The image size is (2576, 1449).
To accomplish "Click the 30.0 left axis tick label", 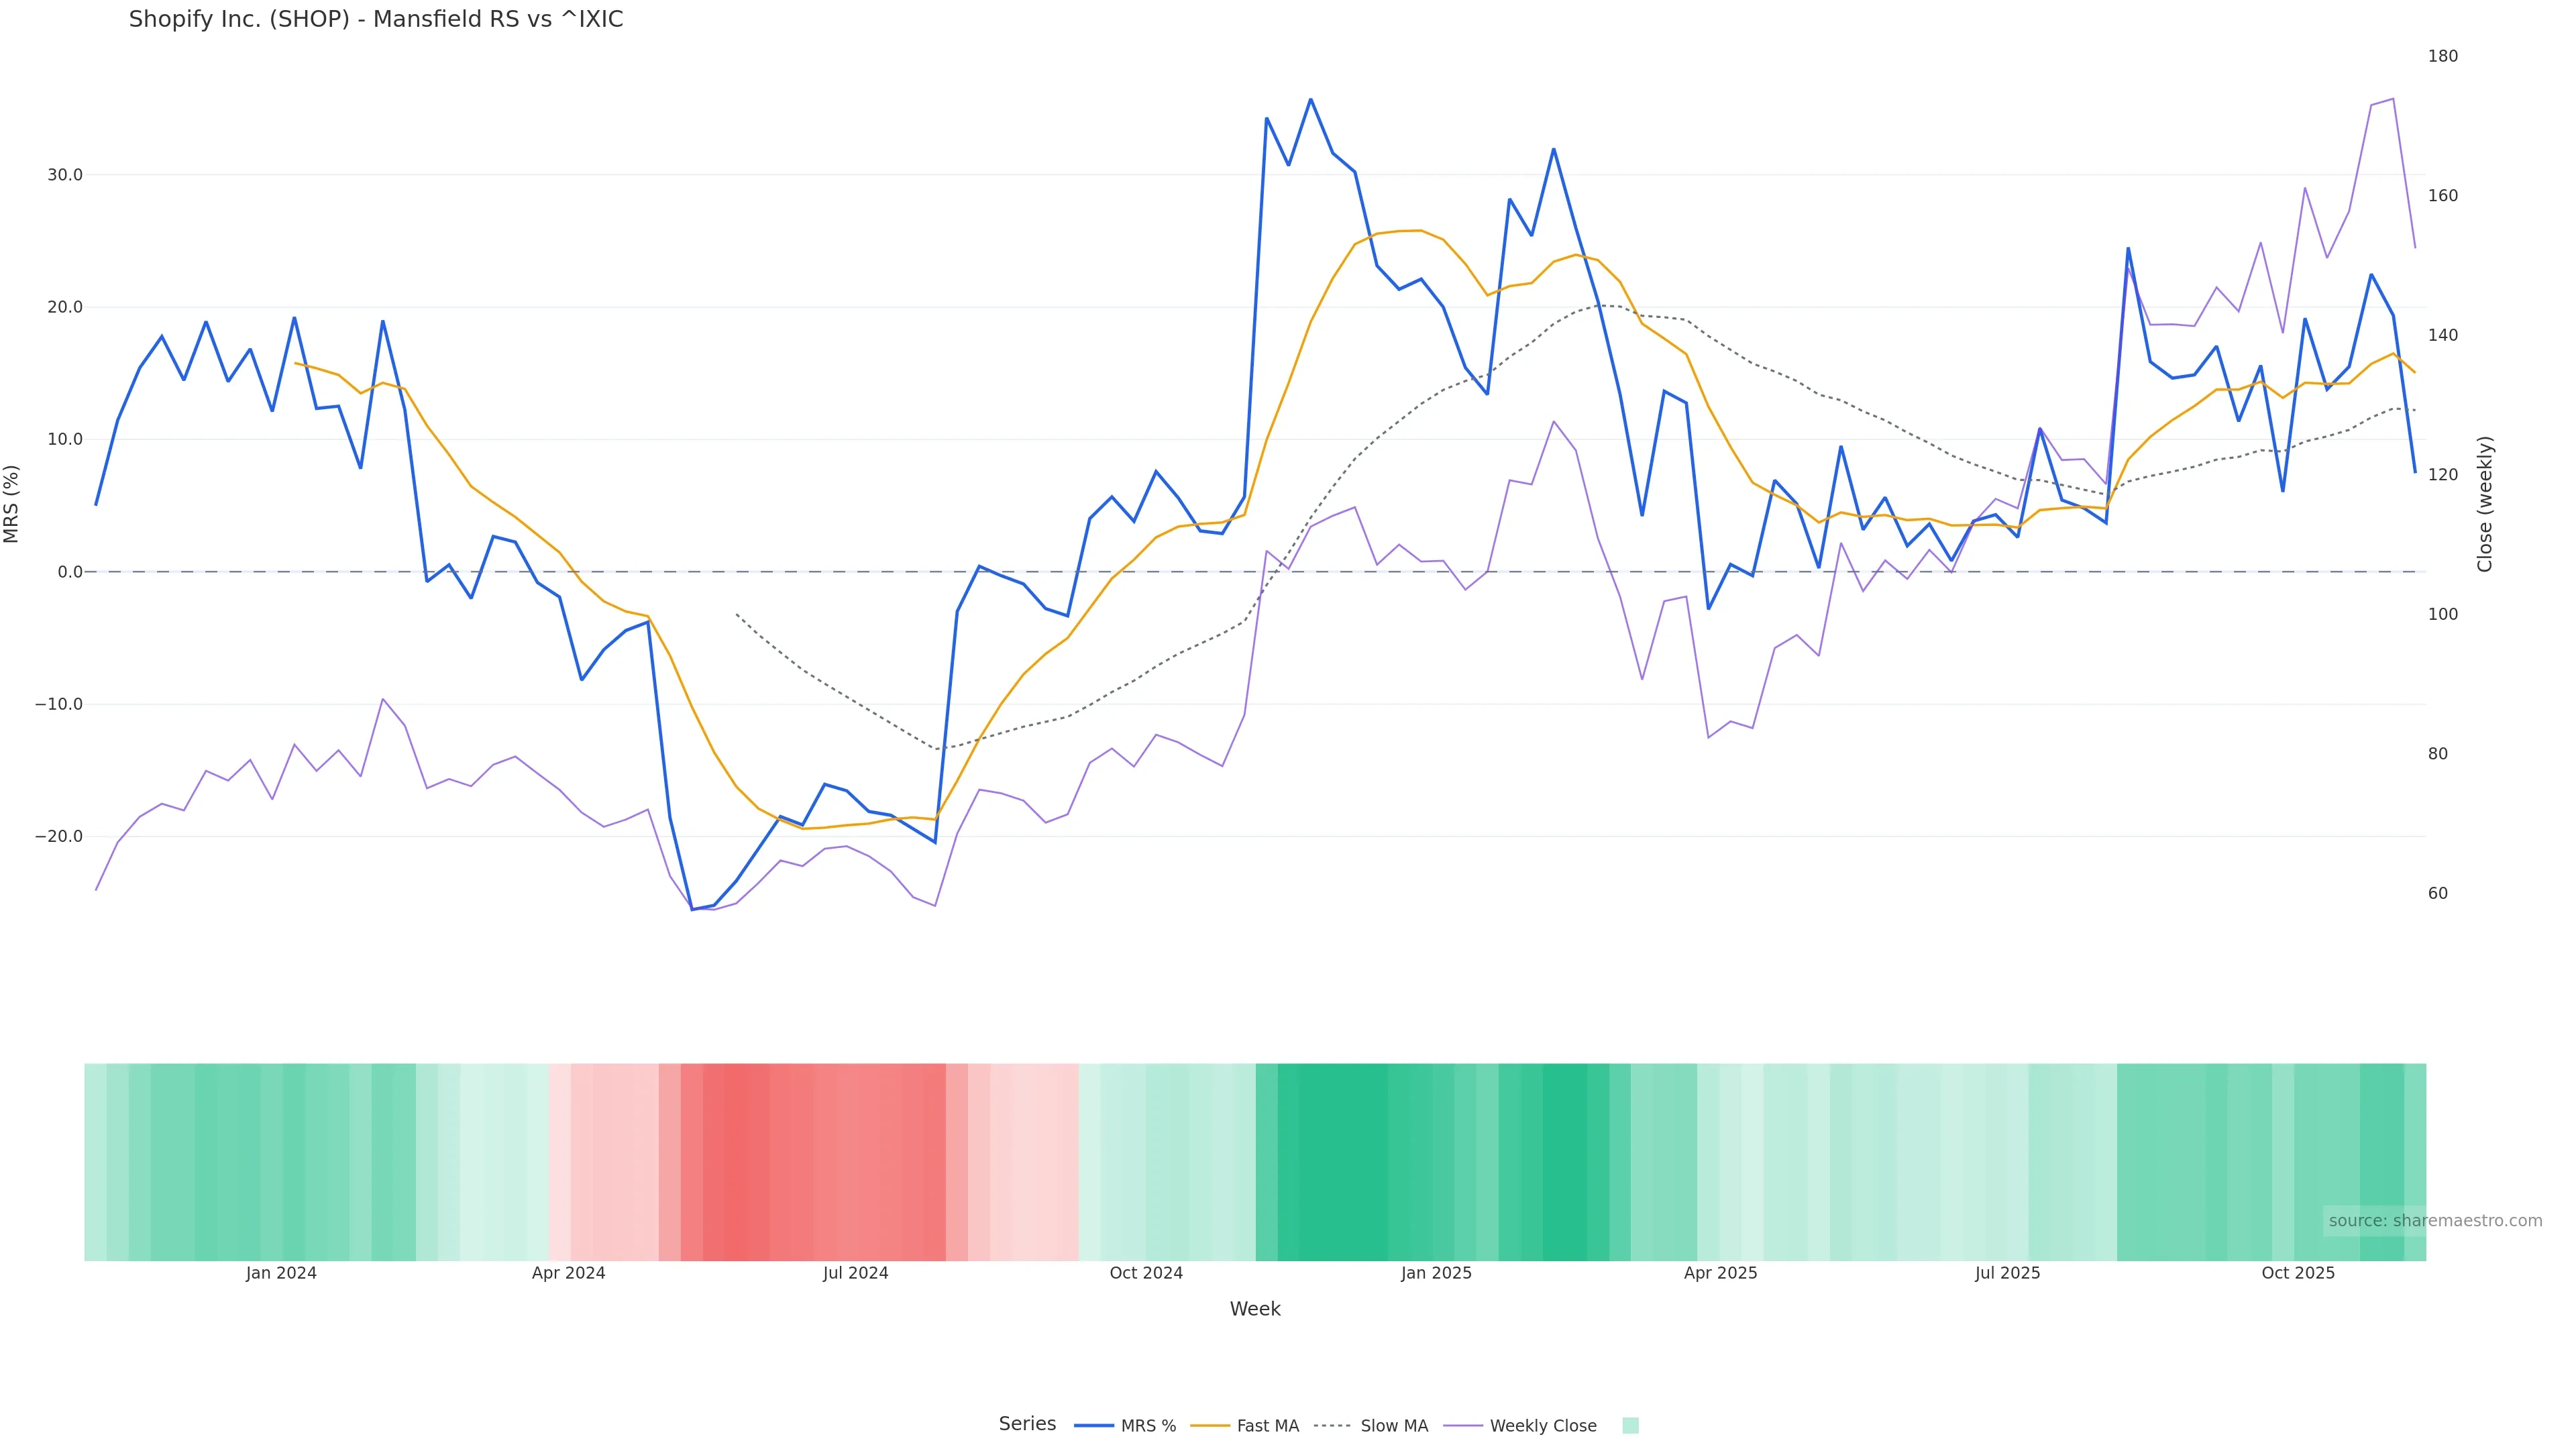I will 65,175.
